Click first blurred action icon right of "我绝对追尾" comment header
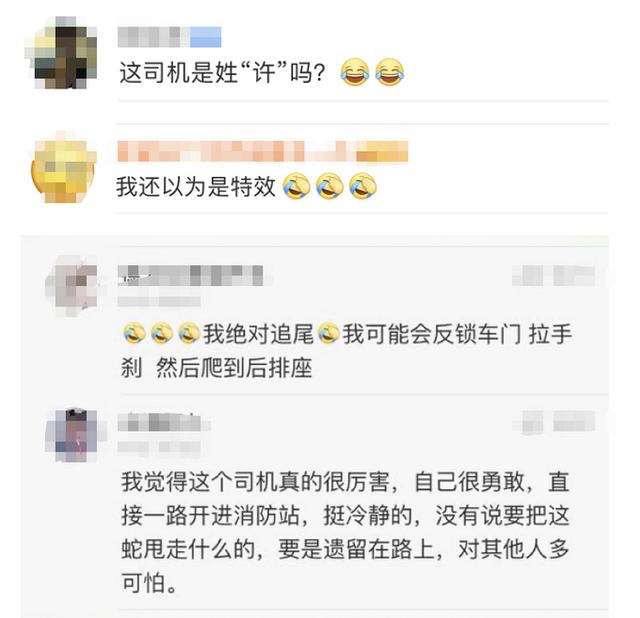Viewport: 640px width, 618px height. tap(528, 276)
